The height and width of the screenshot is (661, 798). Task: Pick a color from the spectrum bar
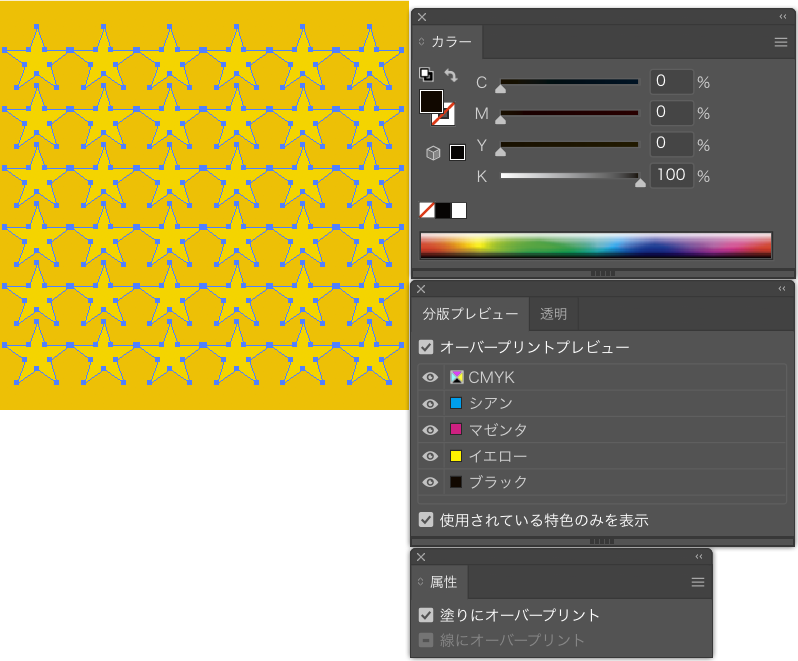point(596,245)
